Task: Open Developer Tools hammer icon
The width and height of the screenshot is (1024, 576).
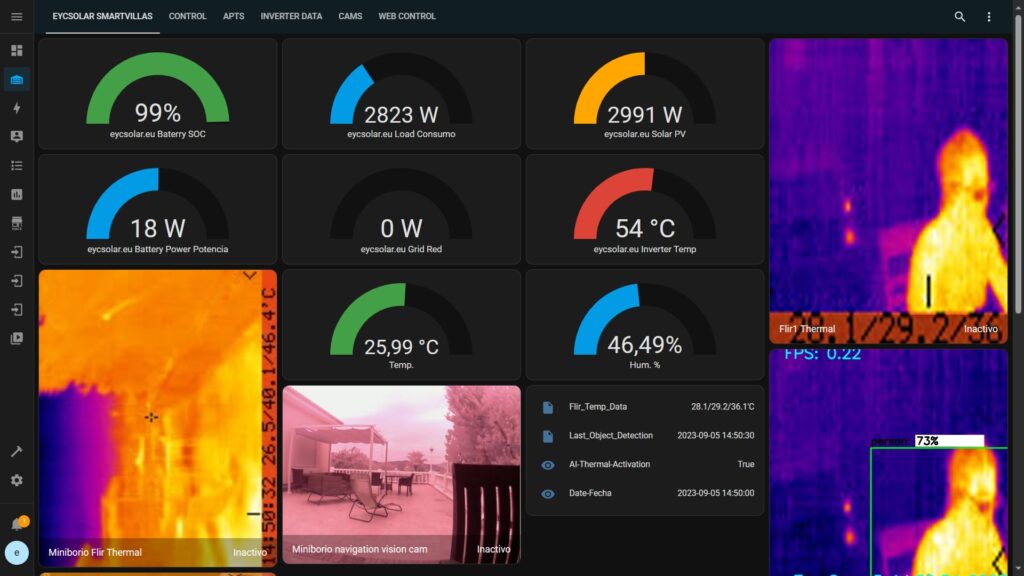Action: click(x=16, y=452)
